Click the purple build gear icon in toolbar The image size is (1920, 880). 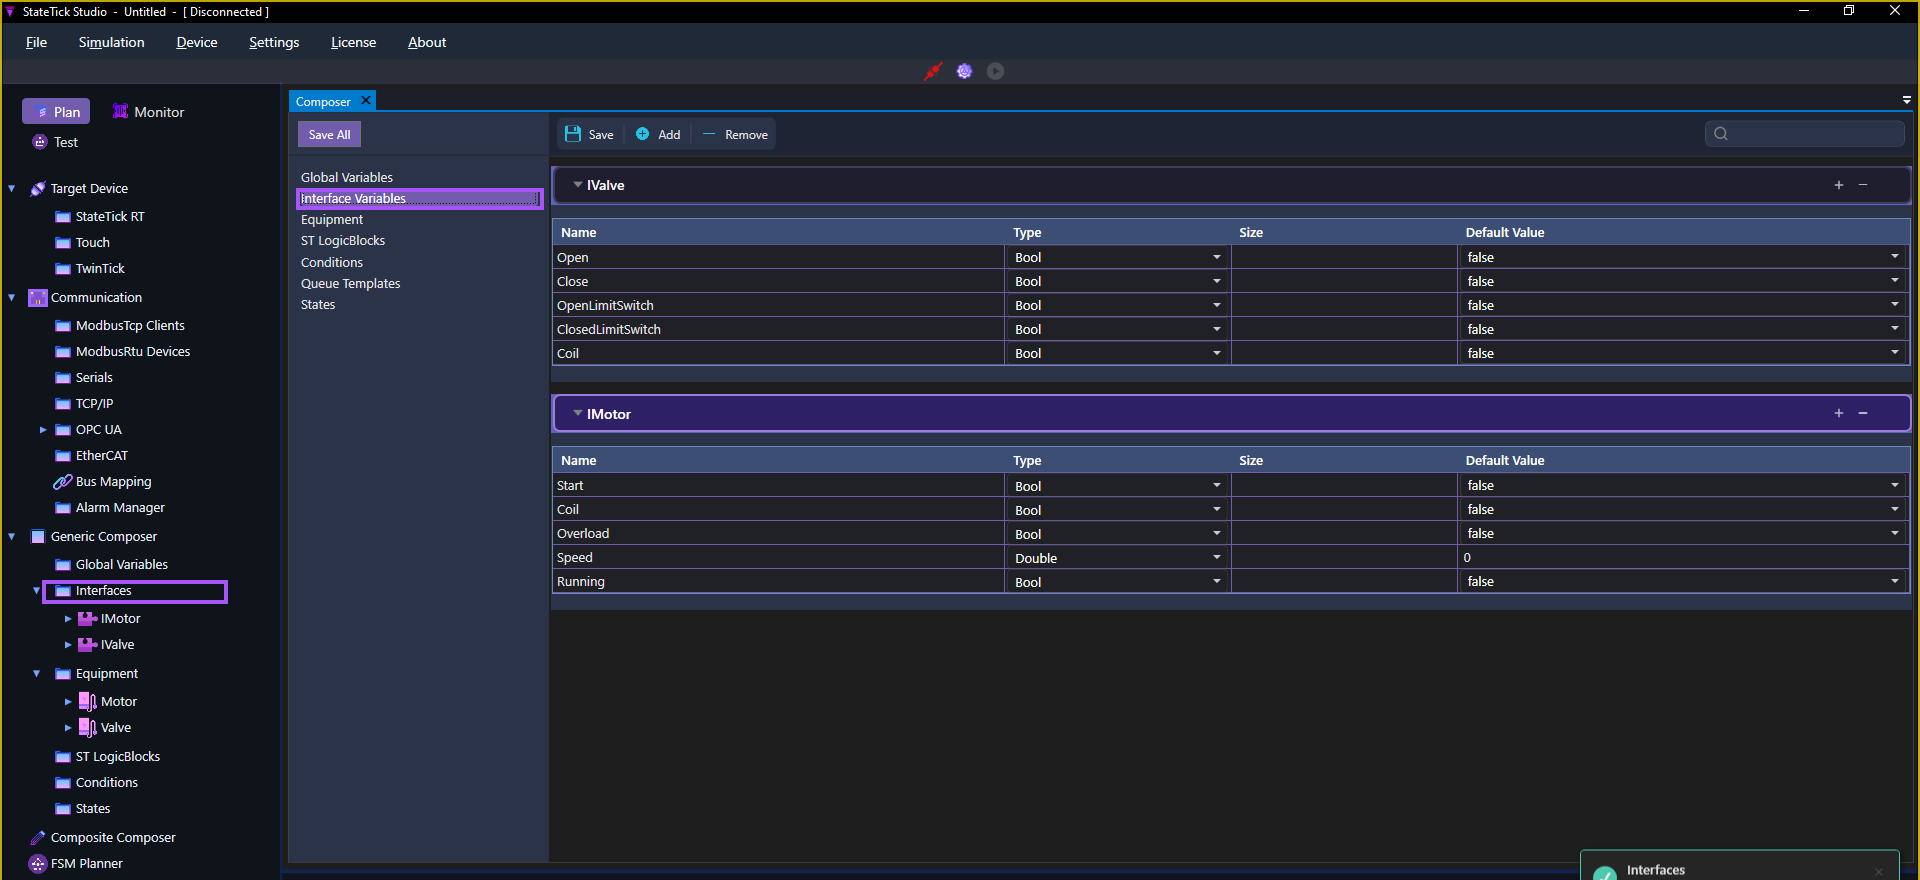coord(964,71)
